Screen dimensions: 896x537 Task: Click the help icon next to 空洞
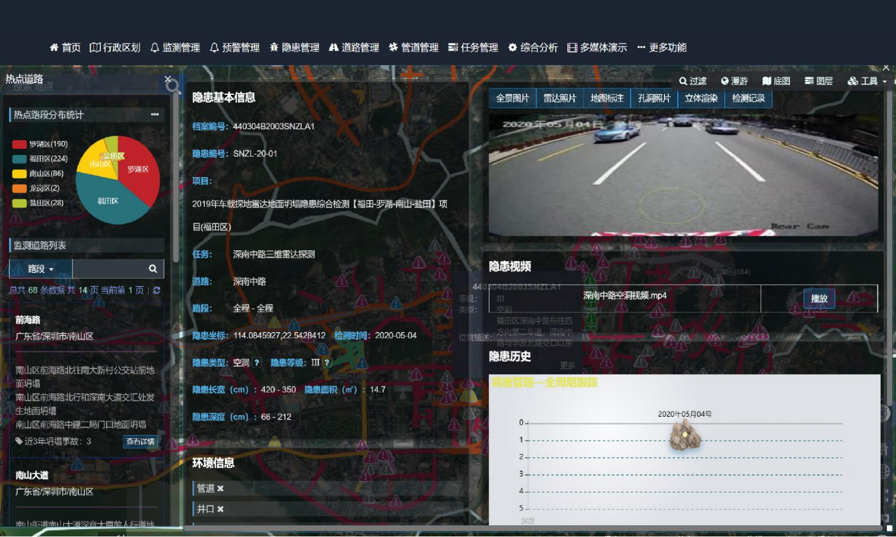(x=257, y=363)
